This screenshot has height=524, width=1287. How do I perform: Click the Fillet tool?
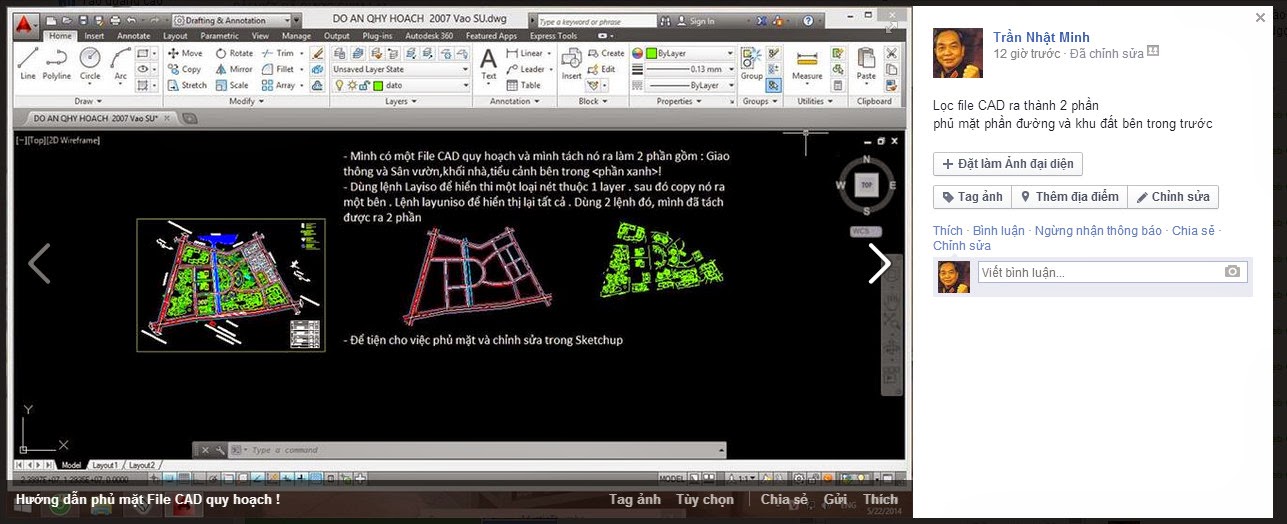278,69
